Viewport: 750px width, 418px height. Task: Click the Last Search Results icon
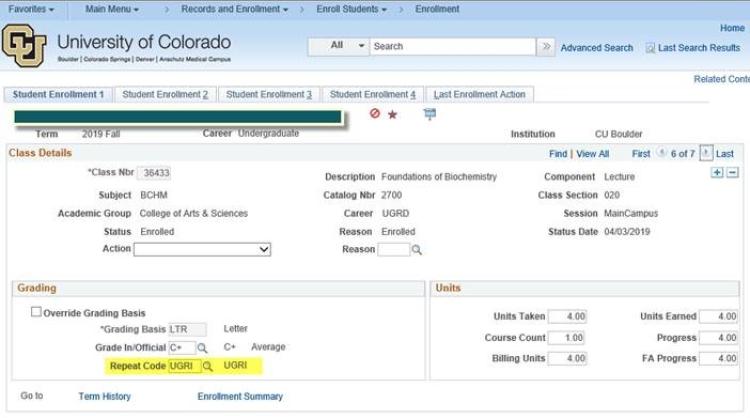650,48
